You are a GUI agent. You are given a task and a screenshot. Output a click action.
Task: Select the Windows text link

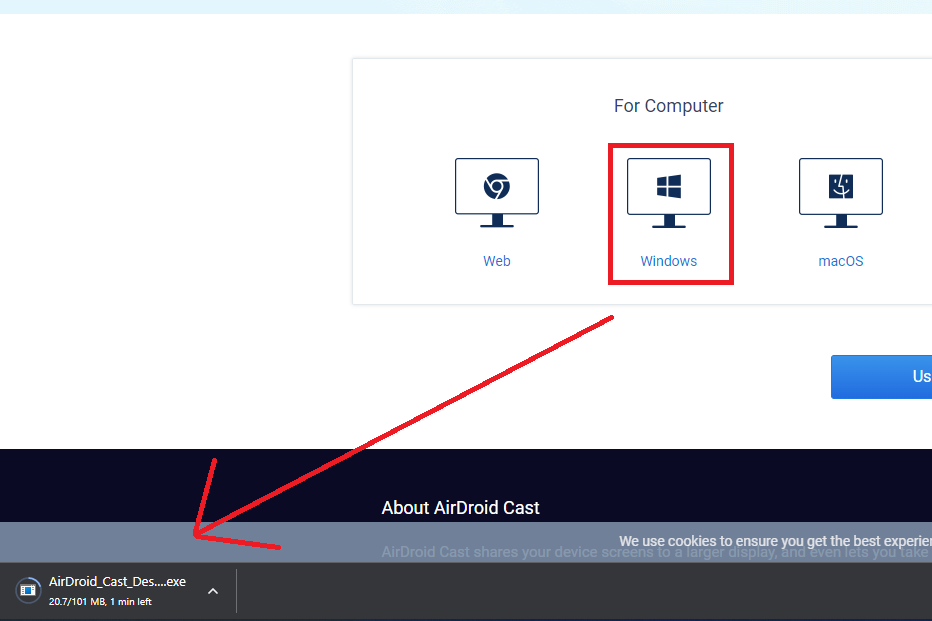[669, 261]
